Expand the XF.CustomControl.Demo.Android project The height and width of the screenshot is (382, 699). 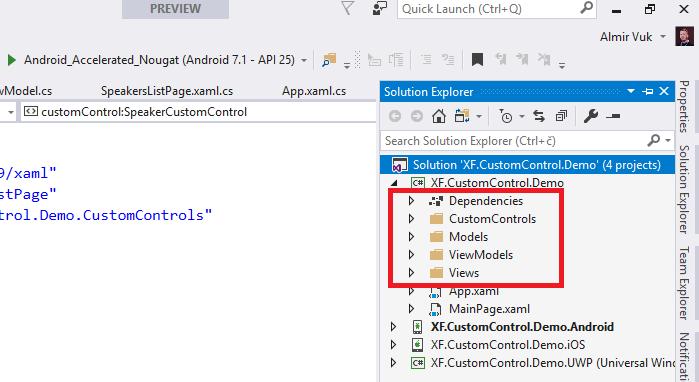point(393,327)
